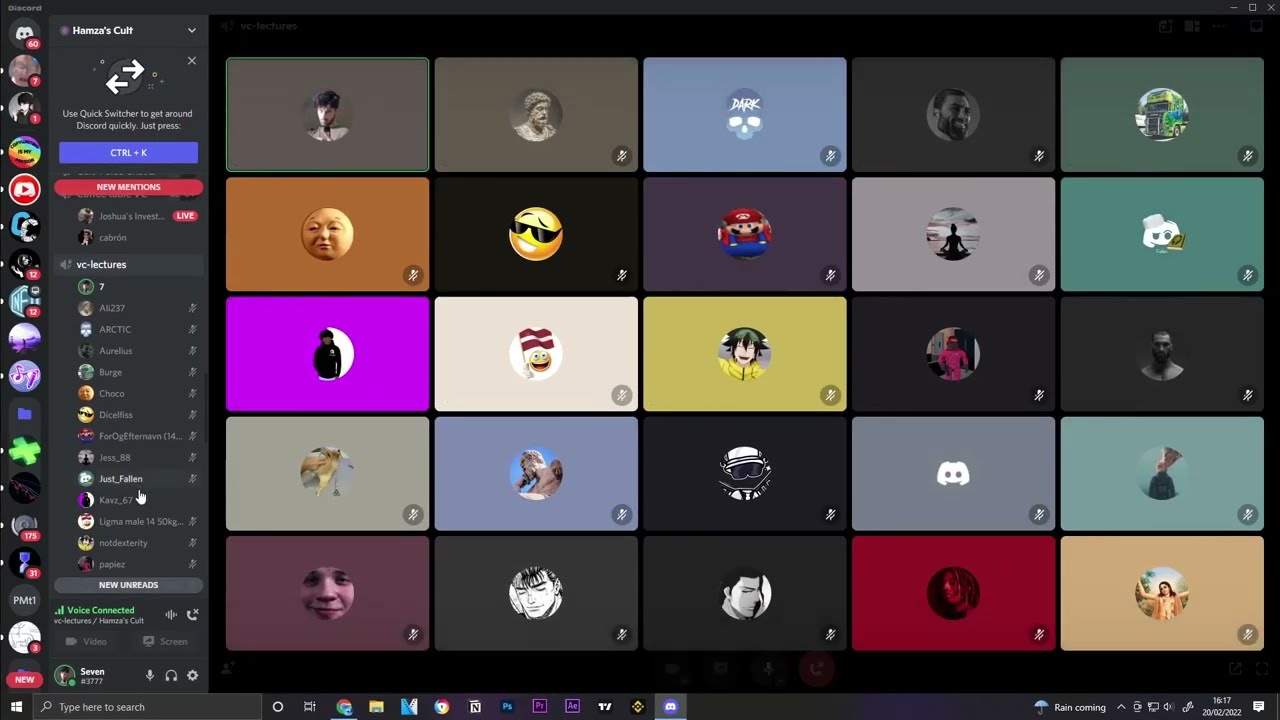Screen dimensions: 1280x720
Task: Turn on camera with Video button
Action: (x=86, y=641)
